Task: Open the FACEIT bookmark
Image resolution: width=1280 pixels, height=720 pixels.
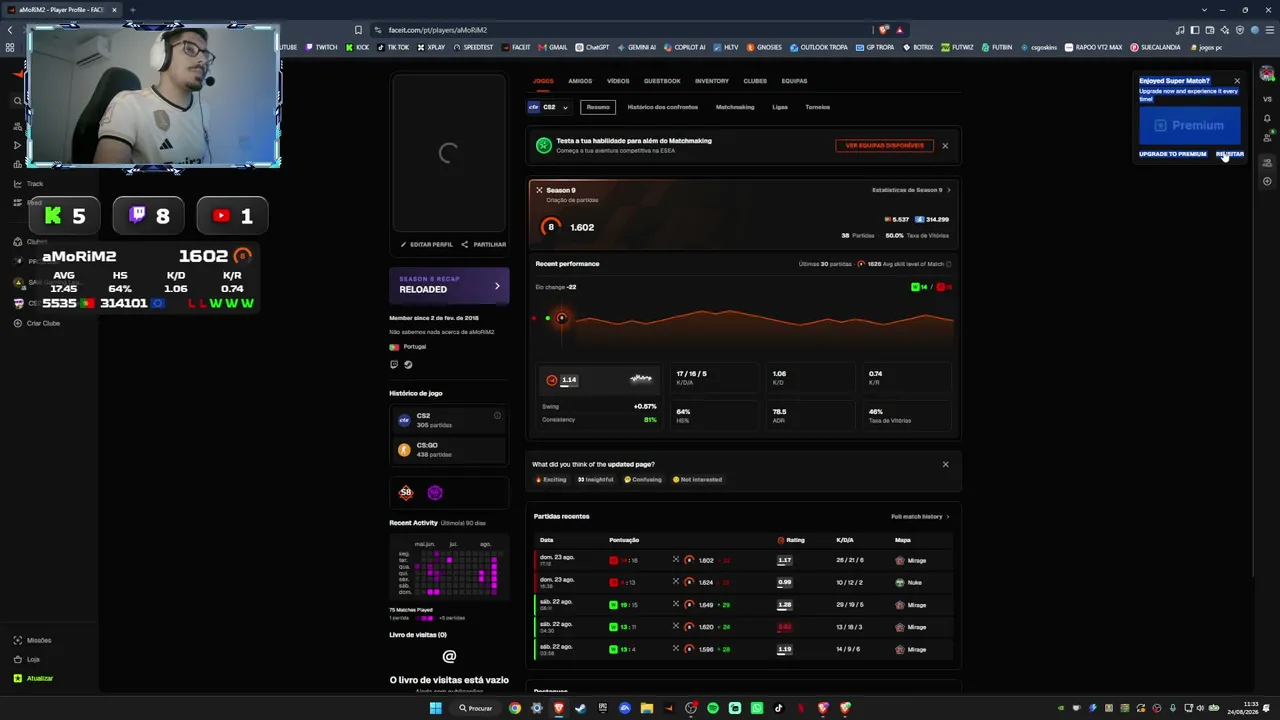Action: pyautogui.click(x=516, y=47)
